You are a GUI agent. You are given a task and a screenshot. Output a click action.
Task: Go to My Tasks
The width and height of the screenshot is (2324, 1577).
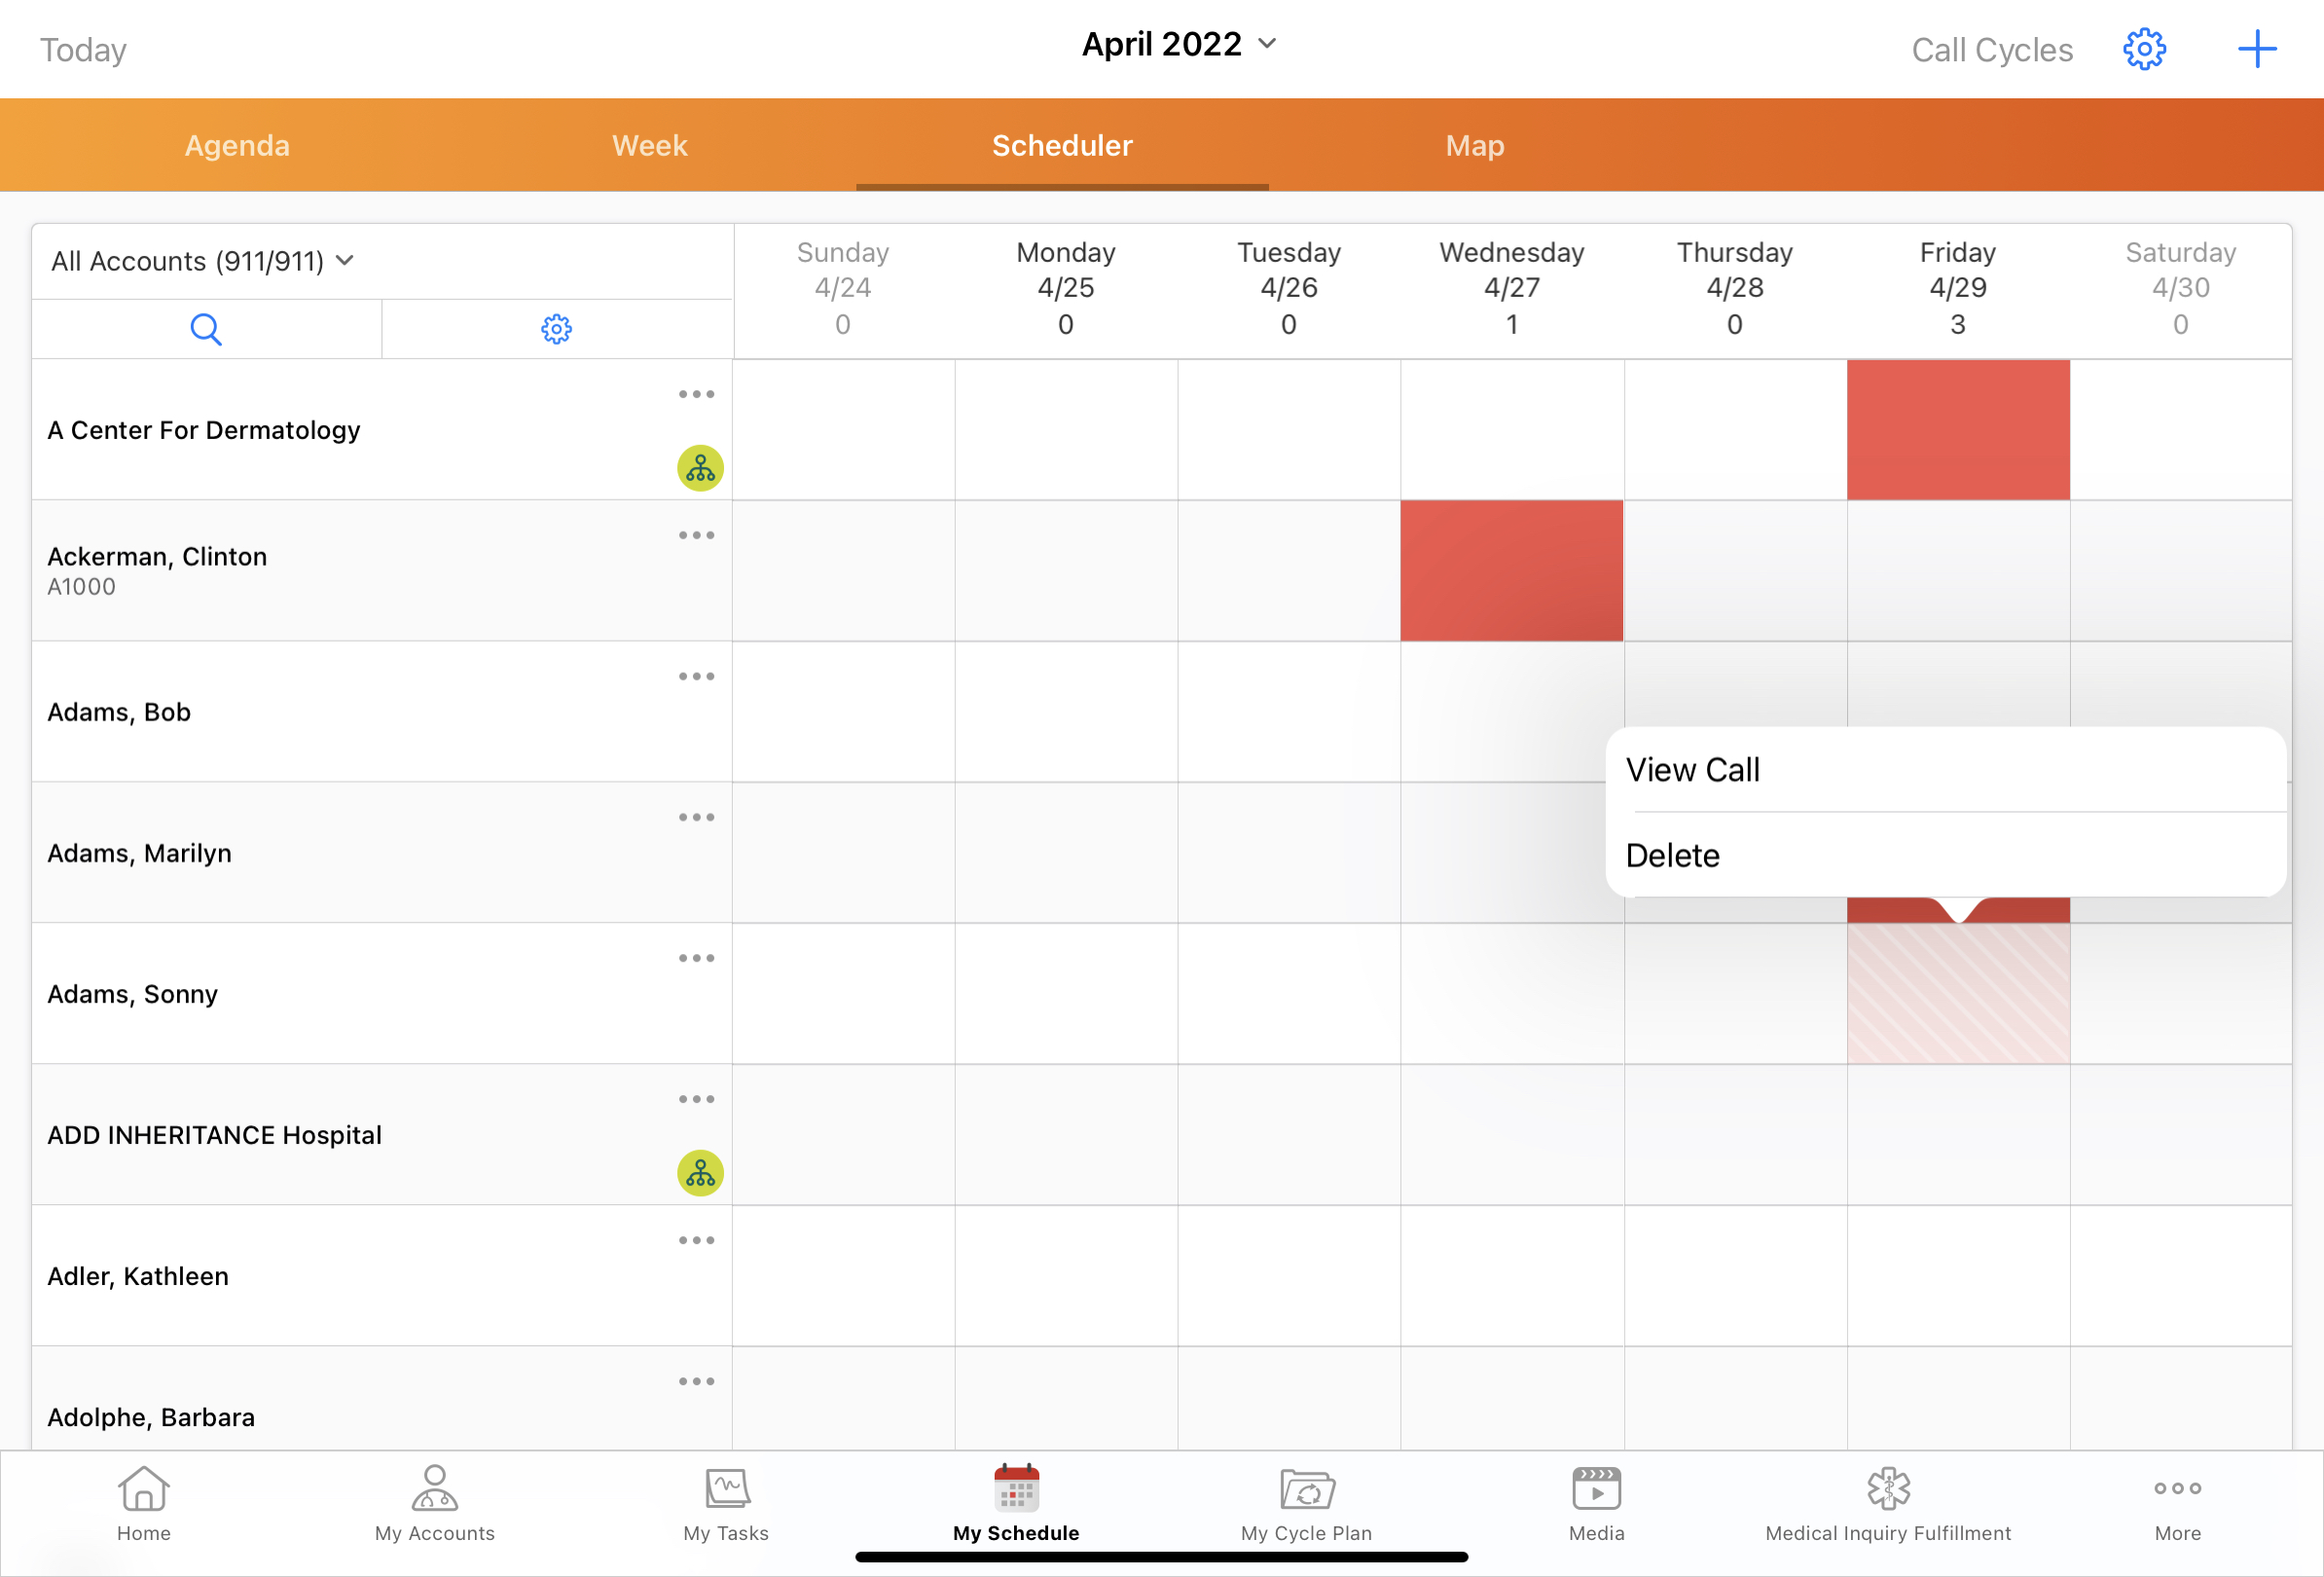point(726,1503)
